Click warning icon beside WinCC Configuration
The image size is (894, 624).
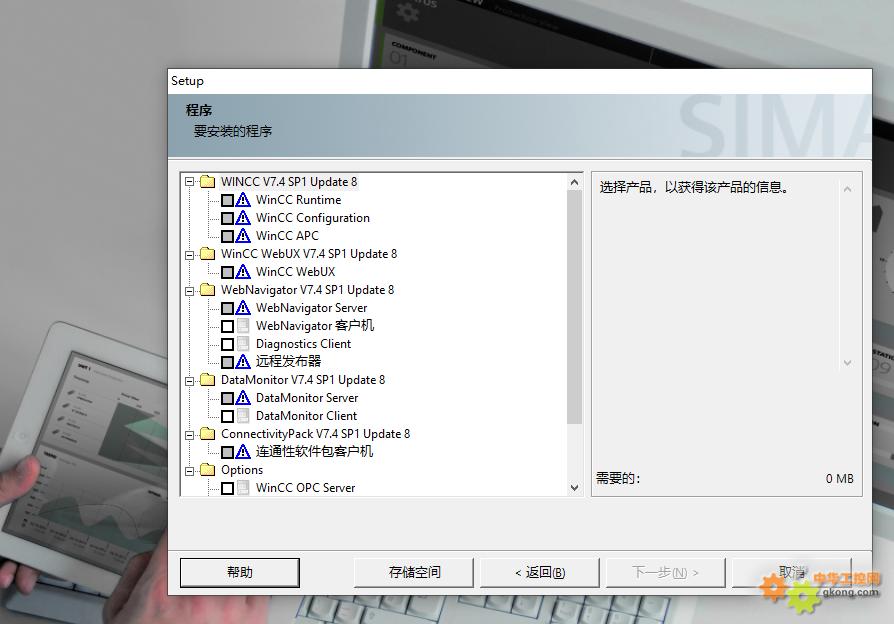243,218
